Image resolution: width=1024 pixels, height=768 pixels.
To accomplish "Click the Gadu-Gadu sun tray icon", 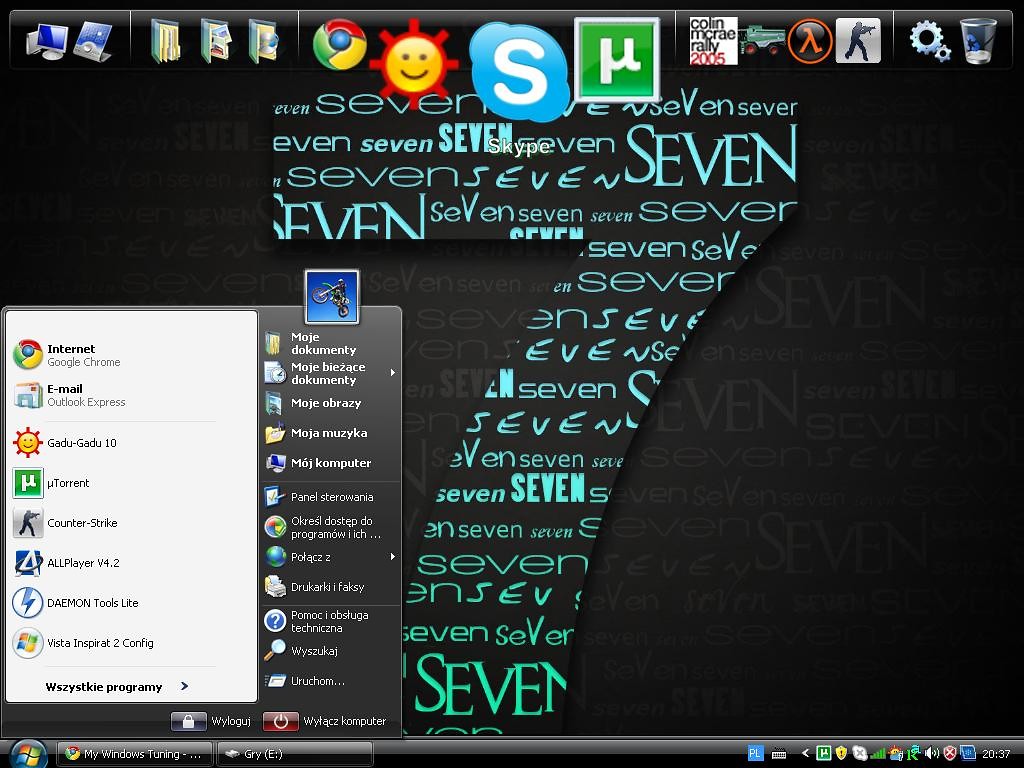I will (x=896, y=754).
